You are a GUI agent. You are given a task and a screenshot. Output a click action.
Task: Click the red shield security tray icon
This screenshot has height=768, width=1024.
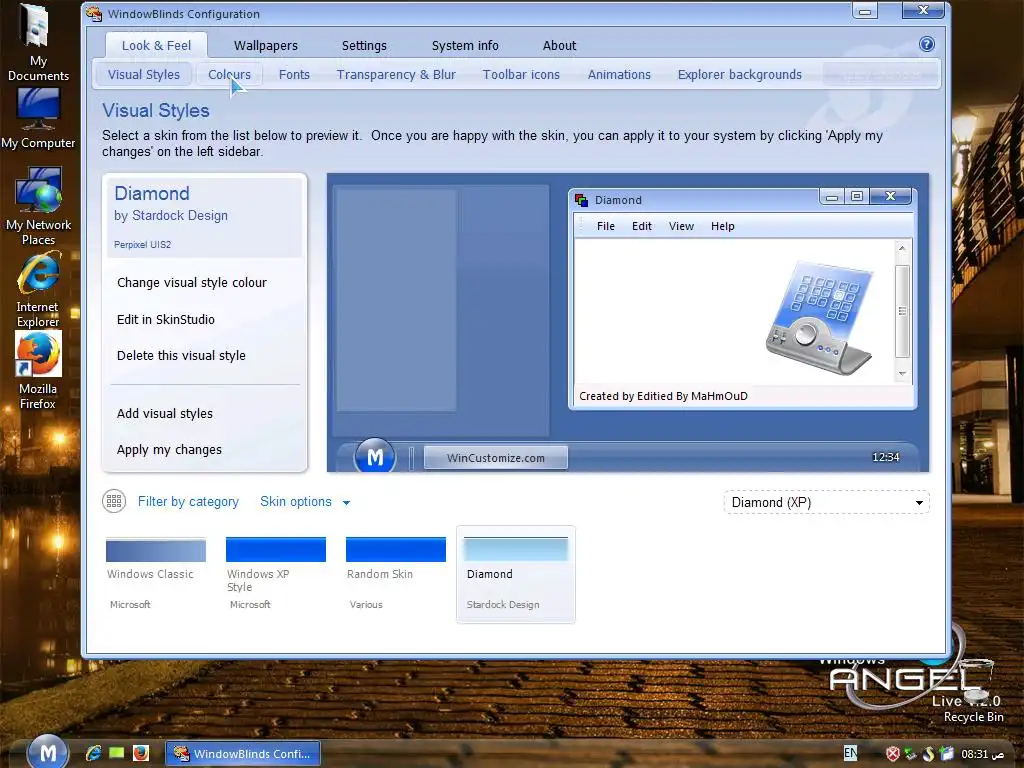(893, 754)
